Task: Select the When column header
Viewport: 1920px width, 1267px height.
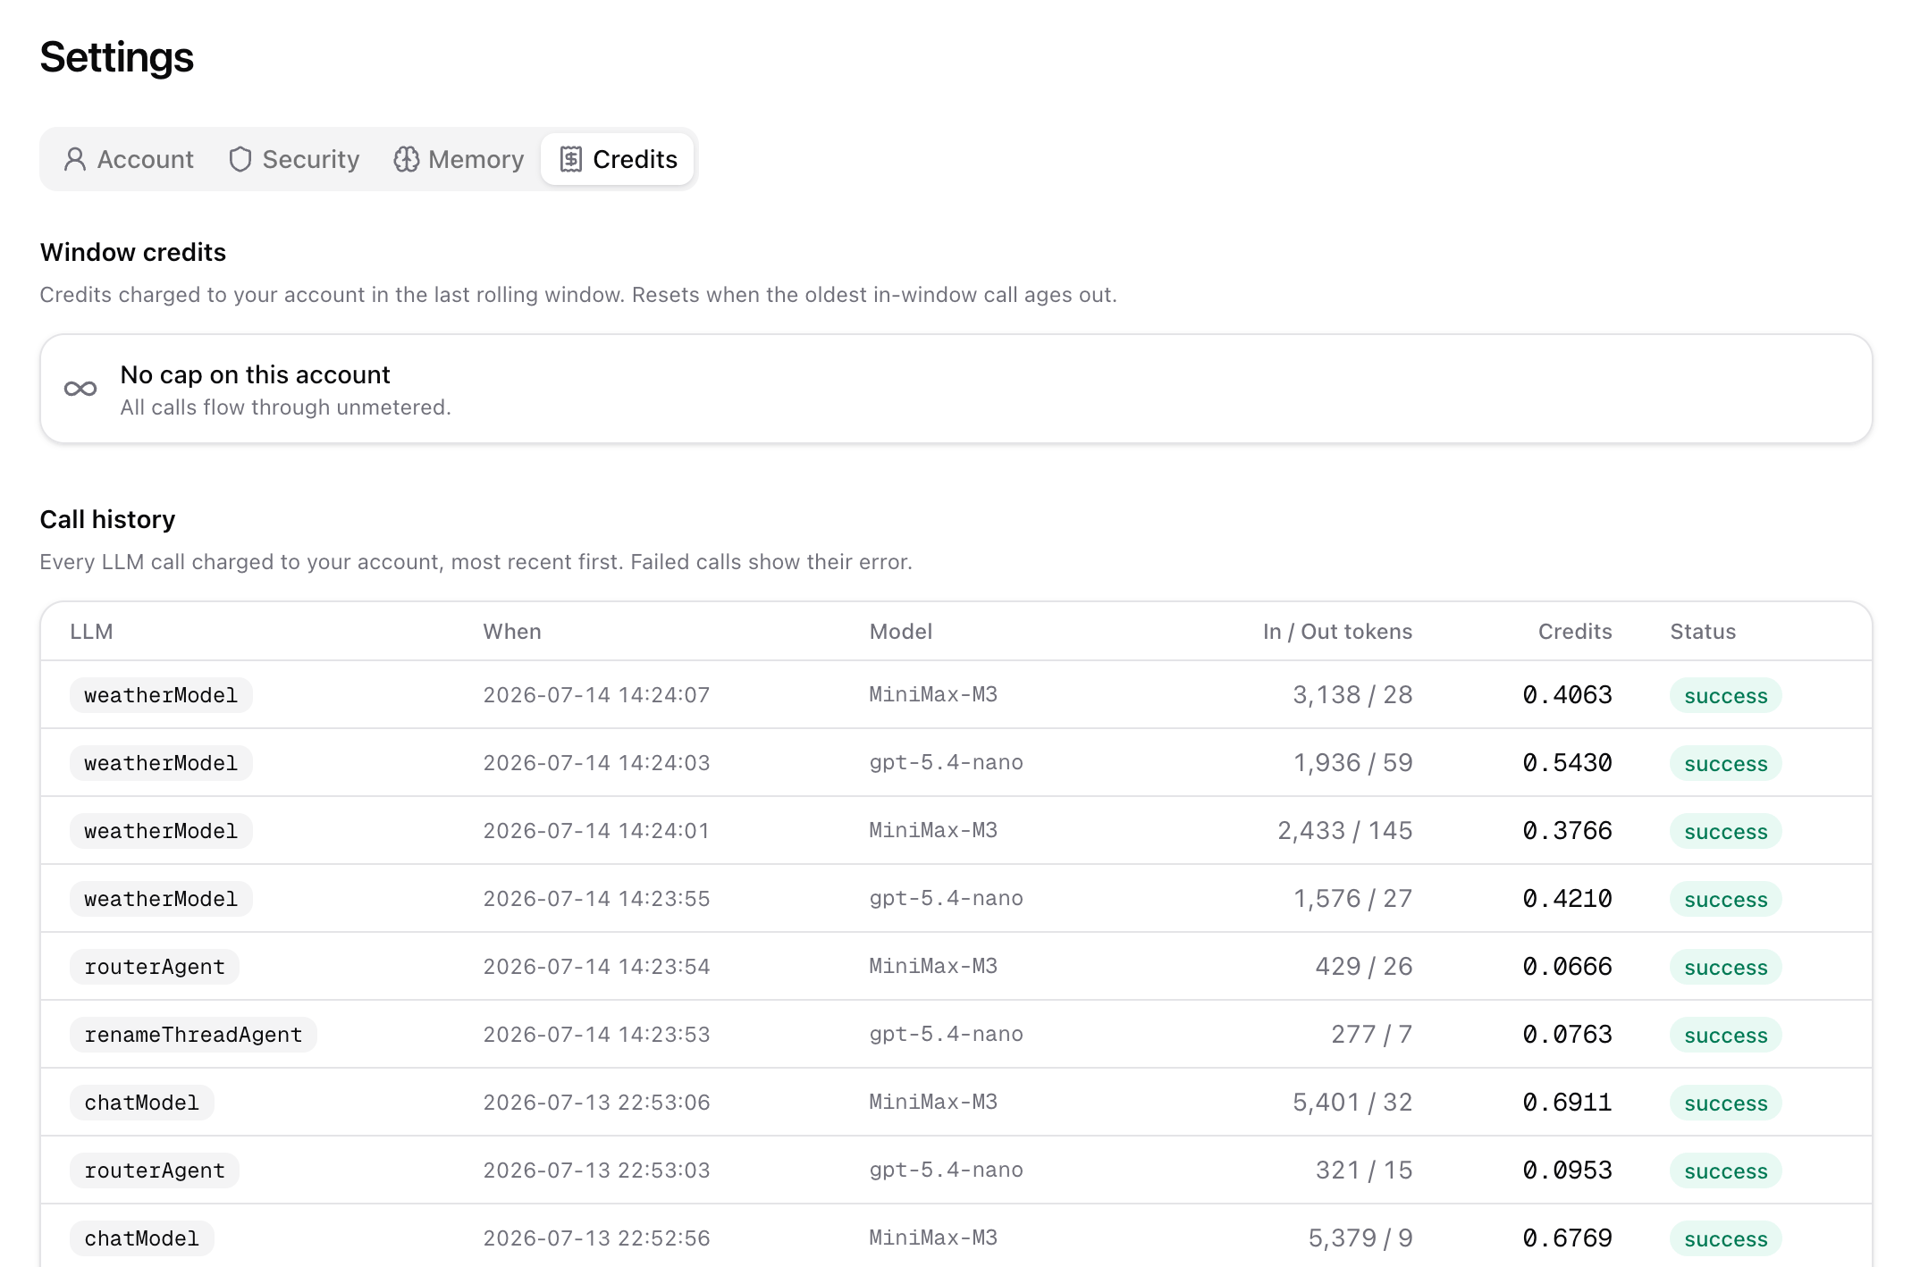Action: point(512,631)
